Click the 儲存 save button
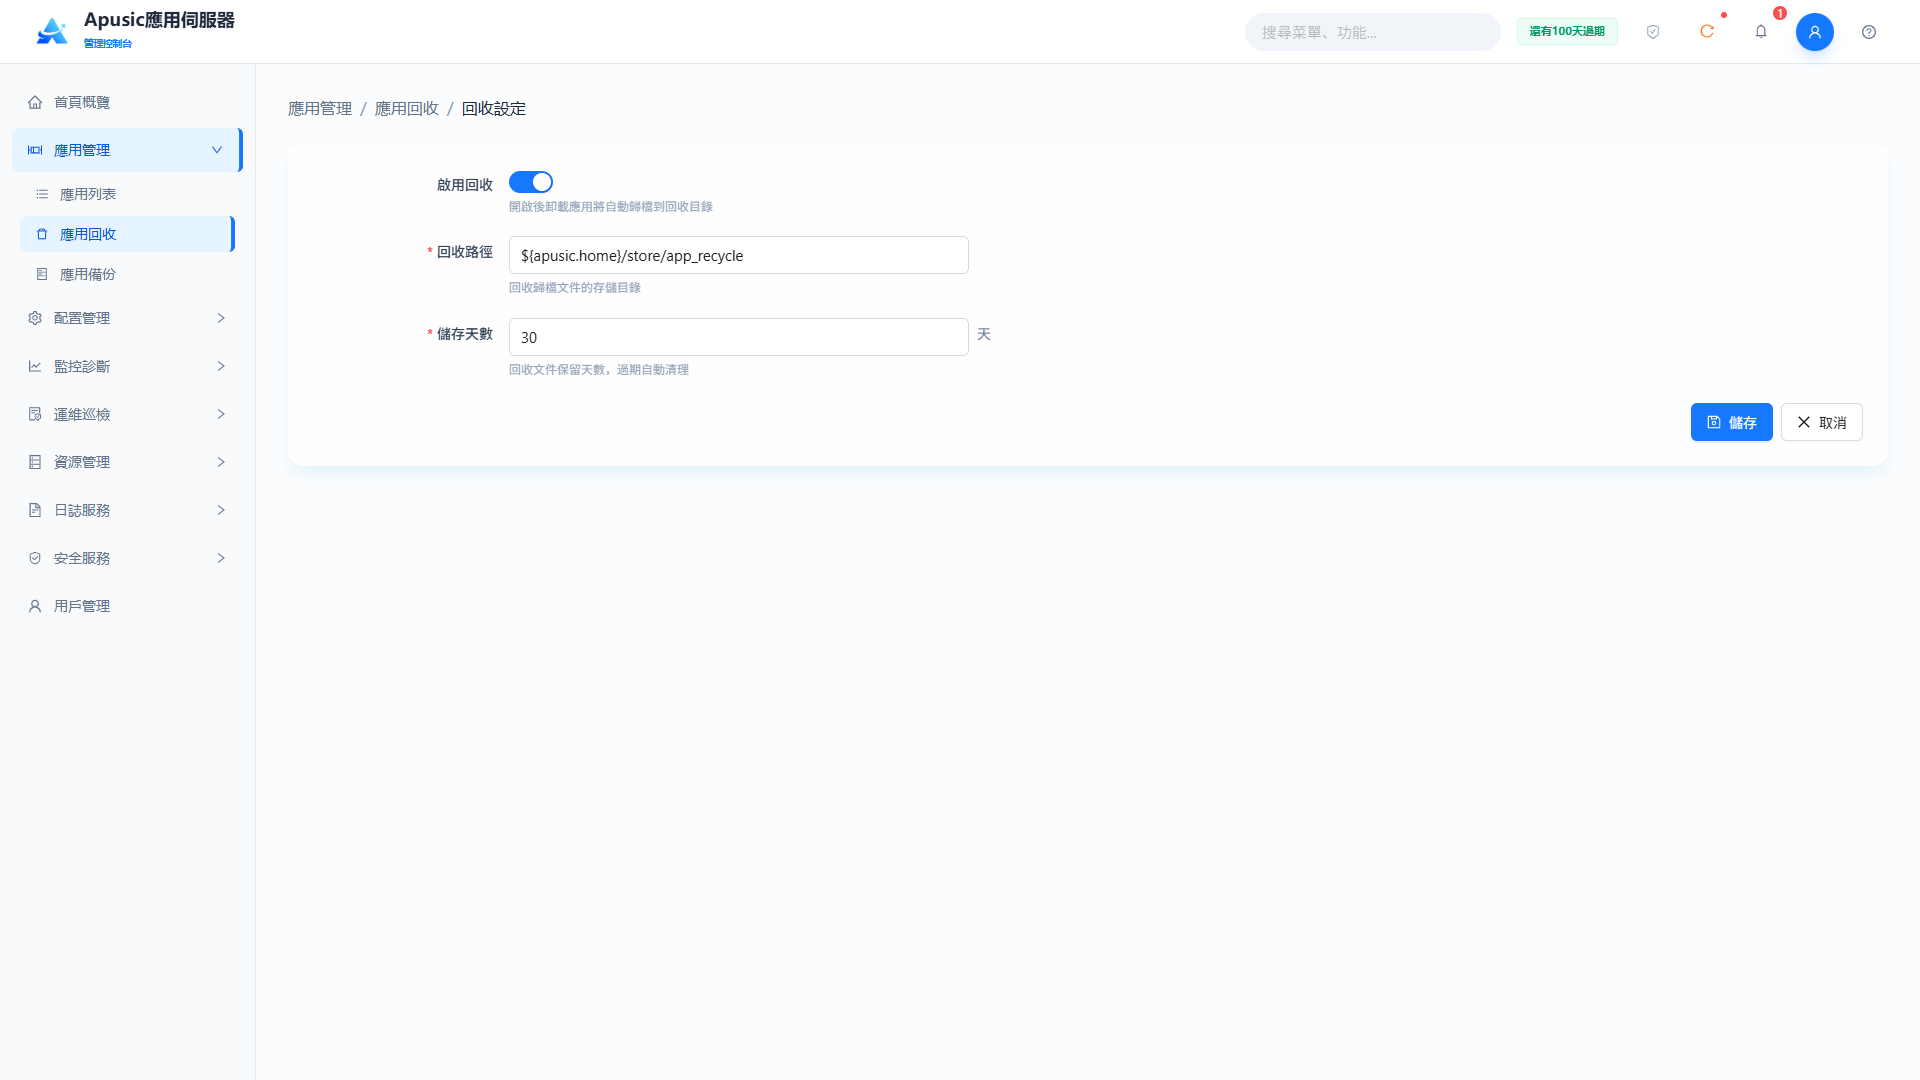 click(1731, 422)
